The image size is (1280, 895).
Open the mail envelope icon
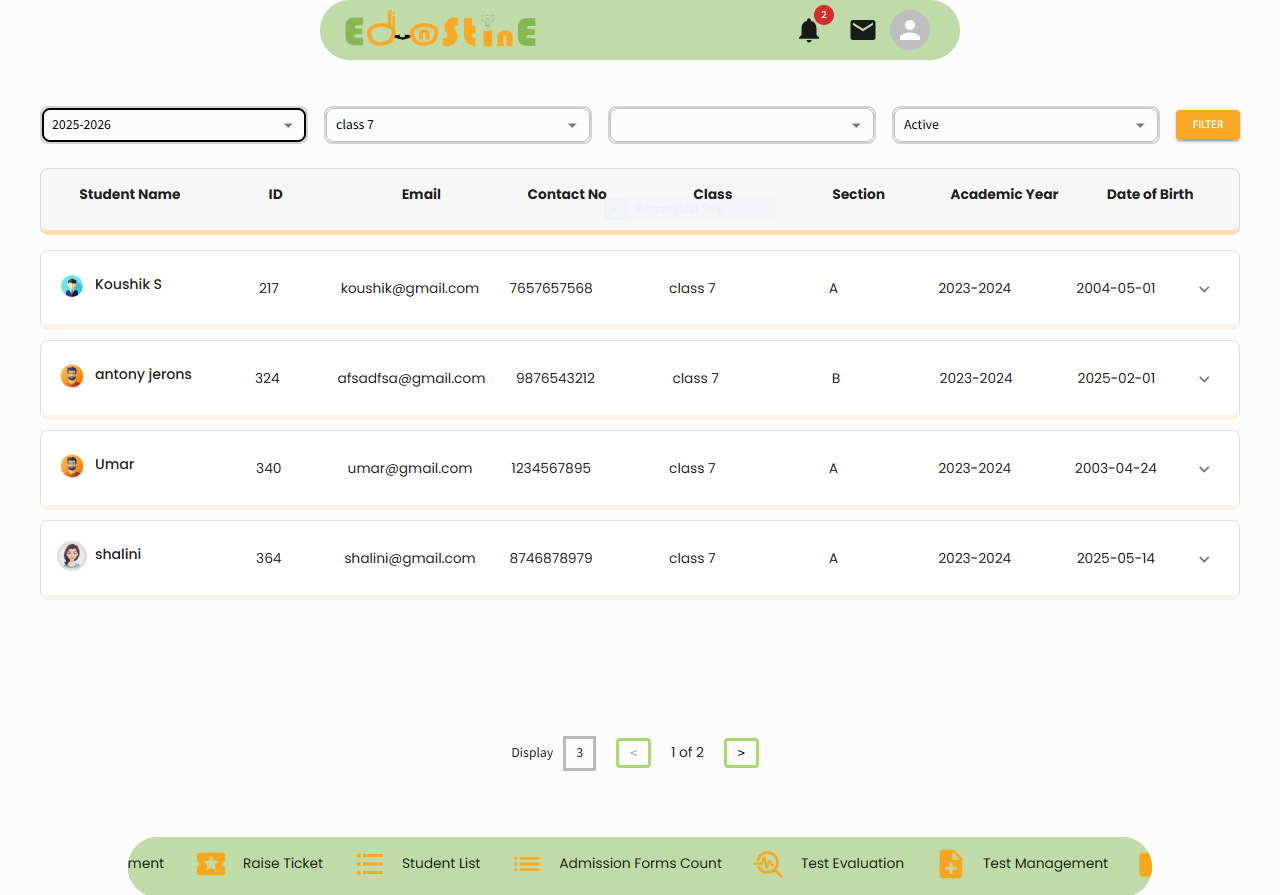point(862,30)
